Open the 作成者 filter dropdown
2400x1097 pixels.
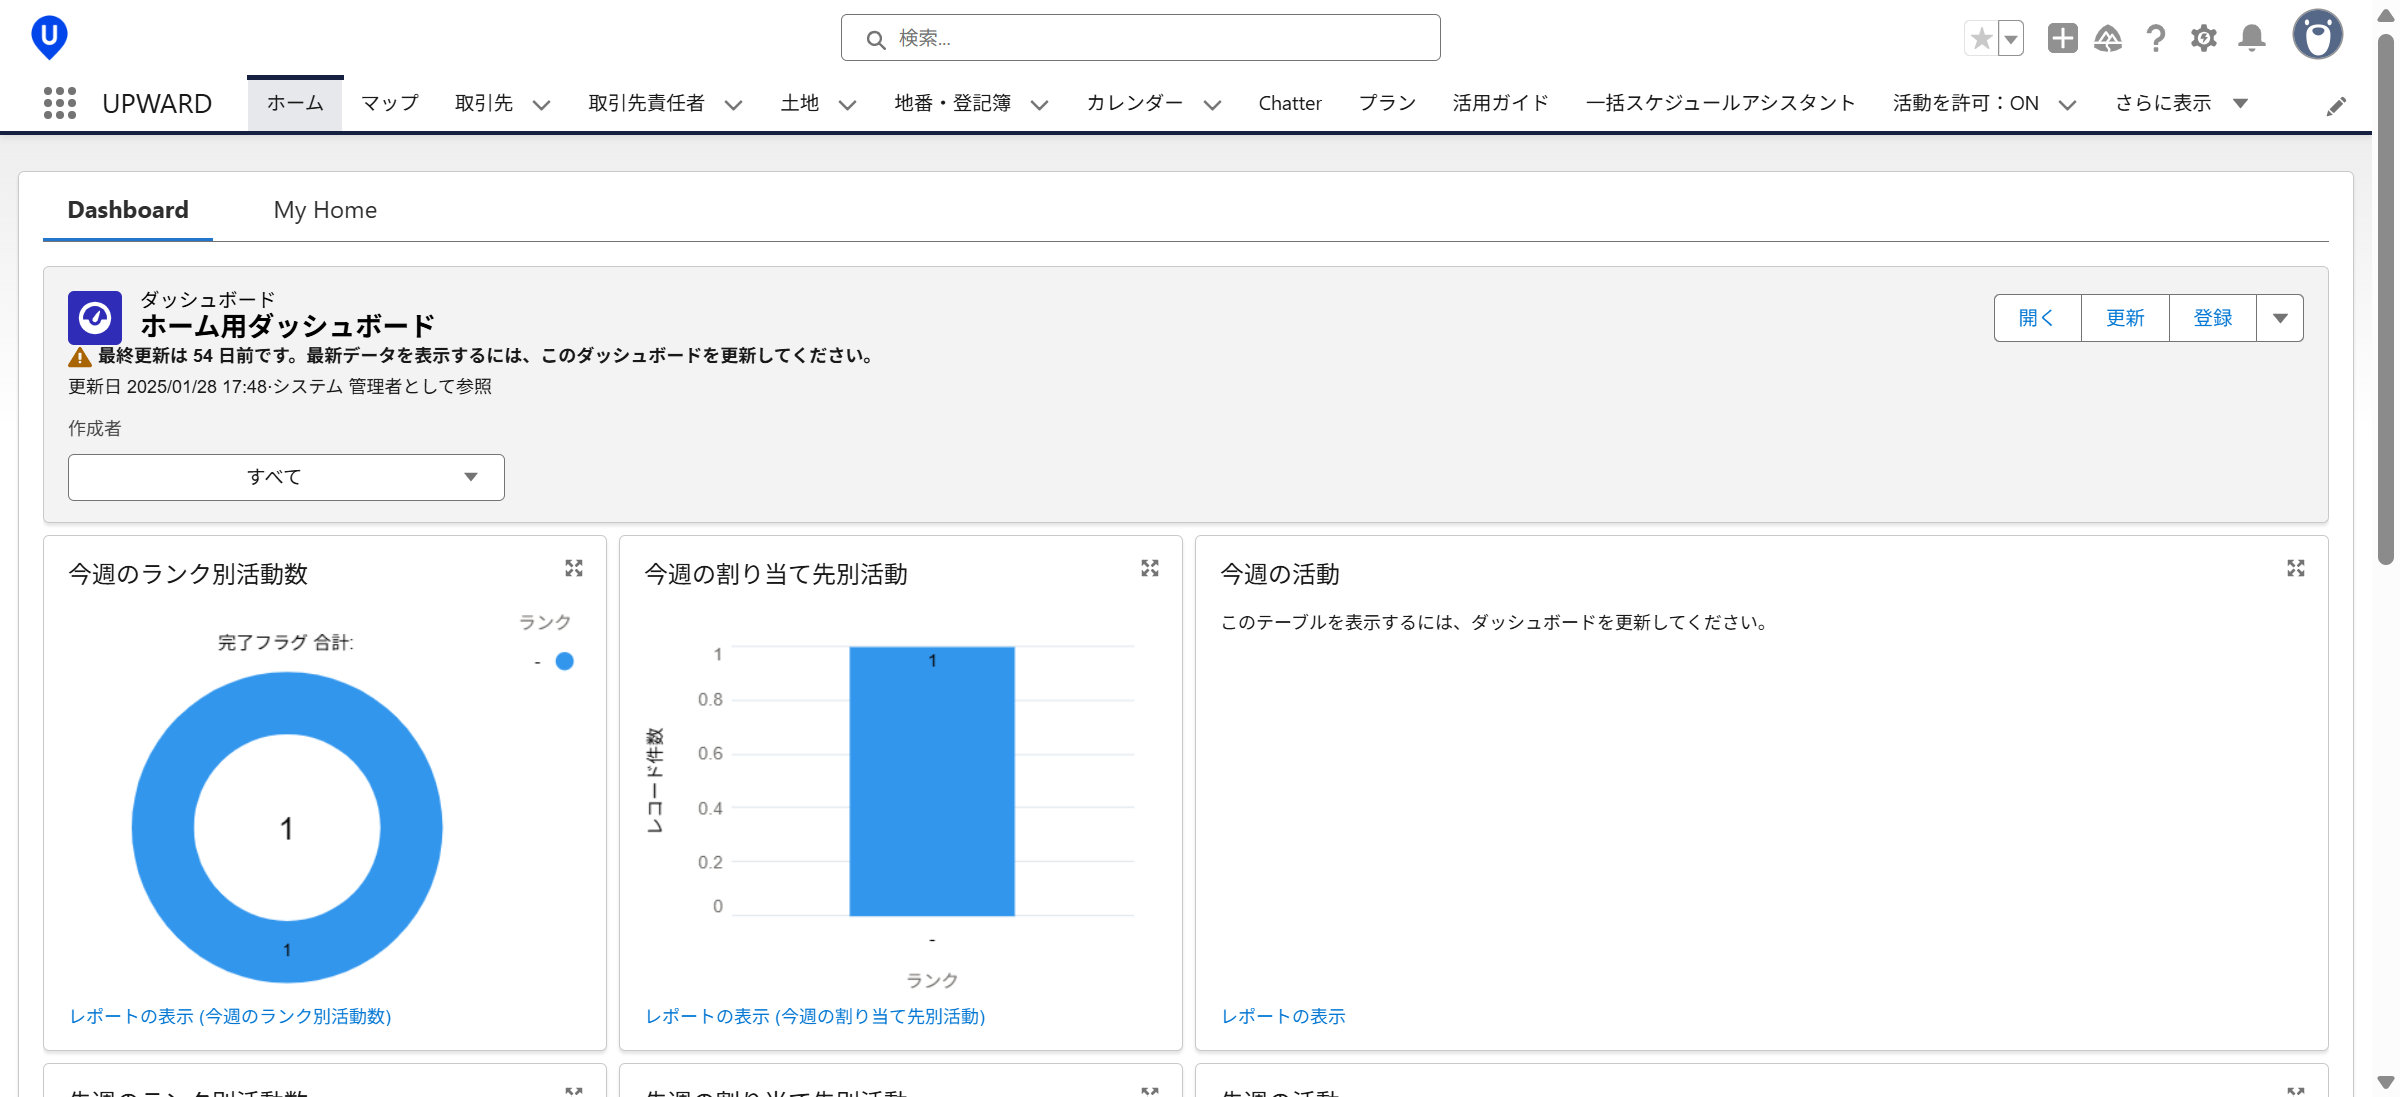click(286, 477)
